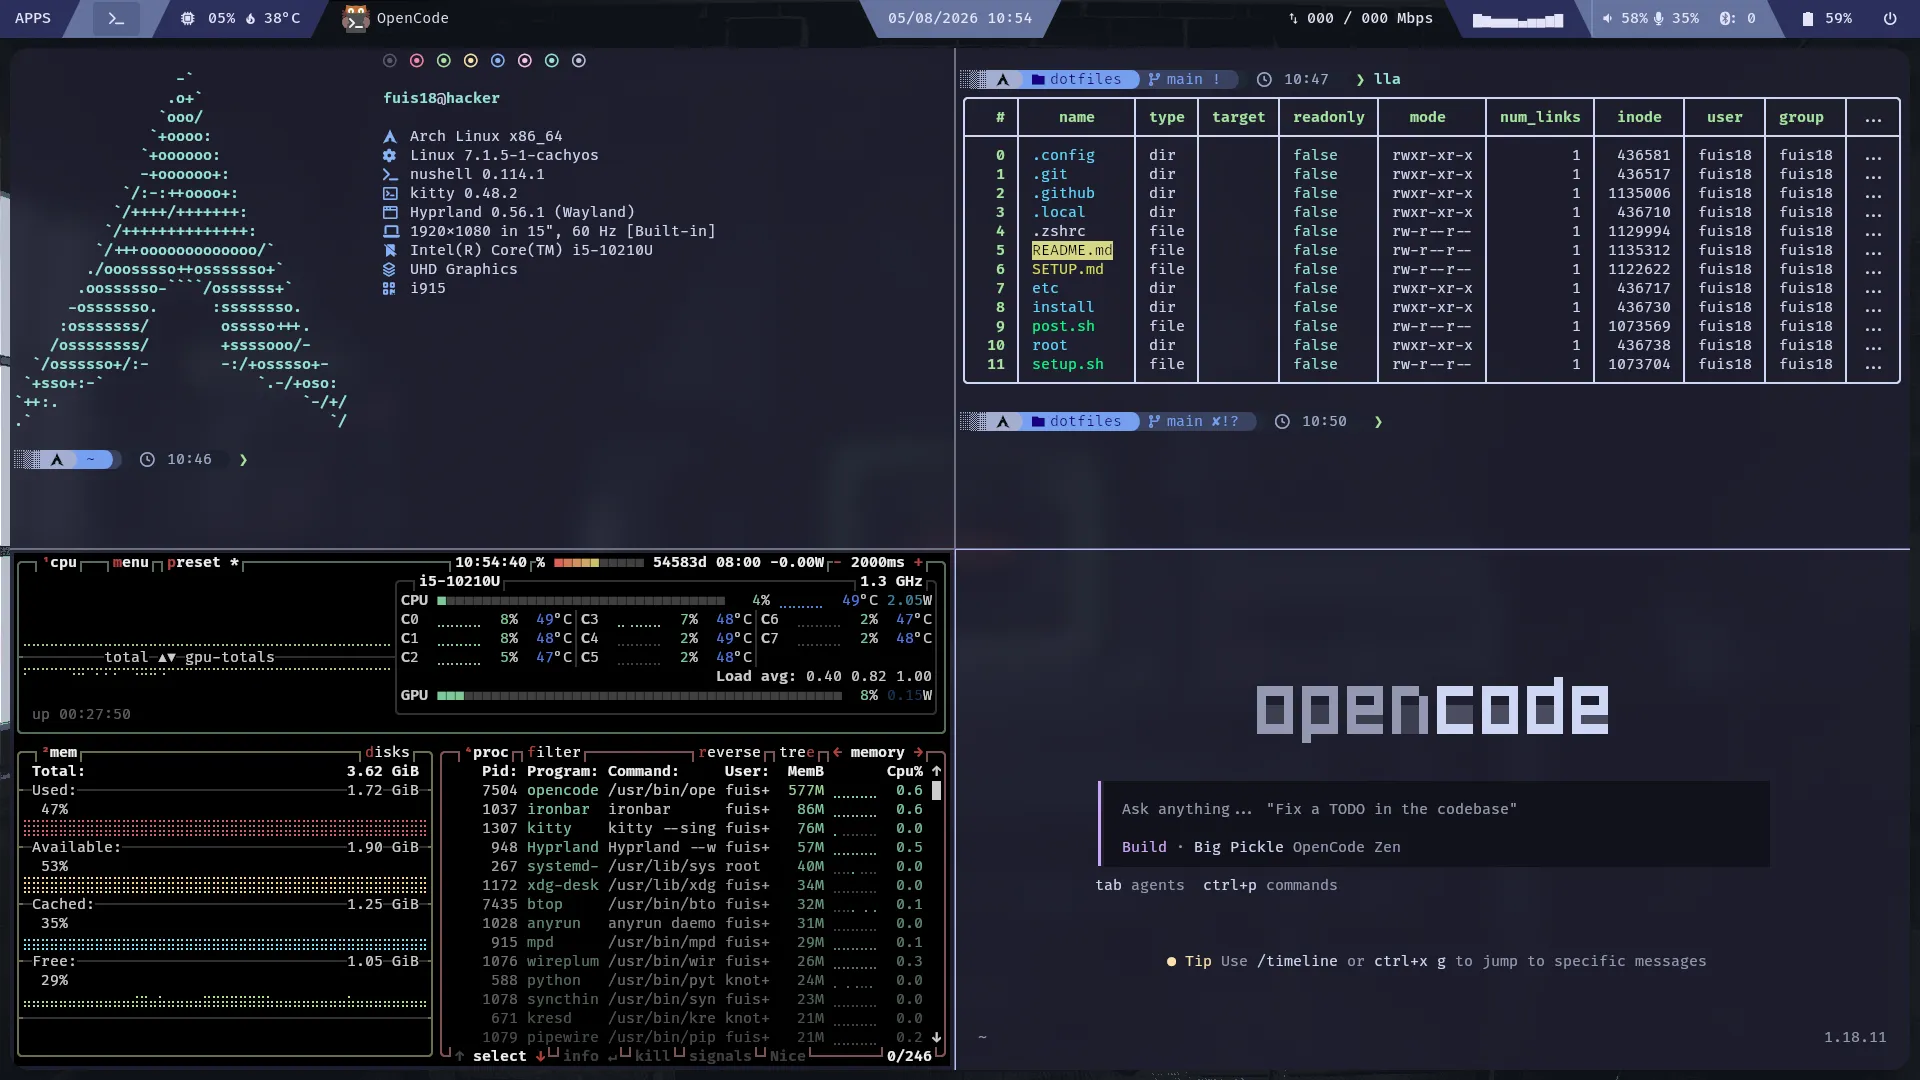This screenshot has width=1920, height=1080.
Task: Toggle disks view in btop mem panel
Action: point(388,752)
